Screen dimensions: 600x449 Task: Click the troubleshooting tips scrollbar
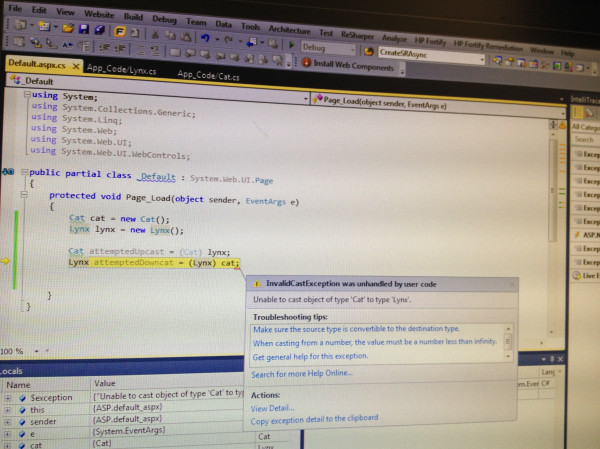tap(508, 342)
